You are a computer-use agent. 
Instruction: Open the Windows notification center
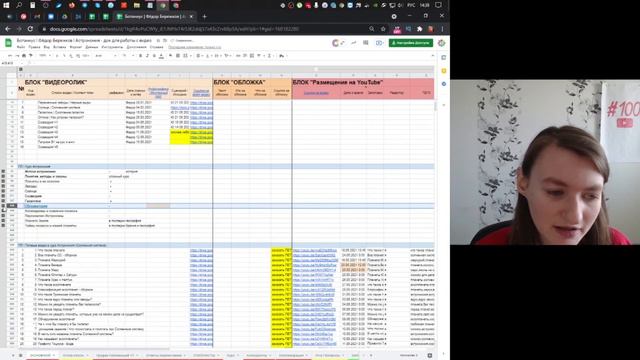coord(438,5)
